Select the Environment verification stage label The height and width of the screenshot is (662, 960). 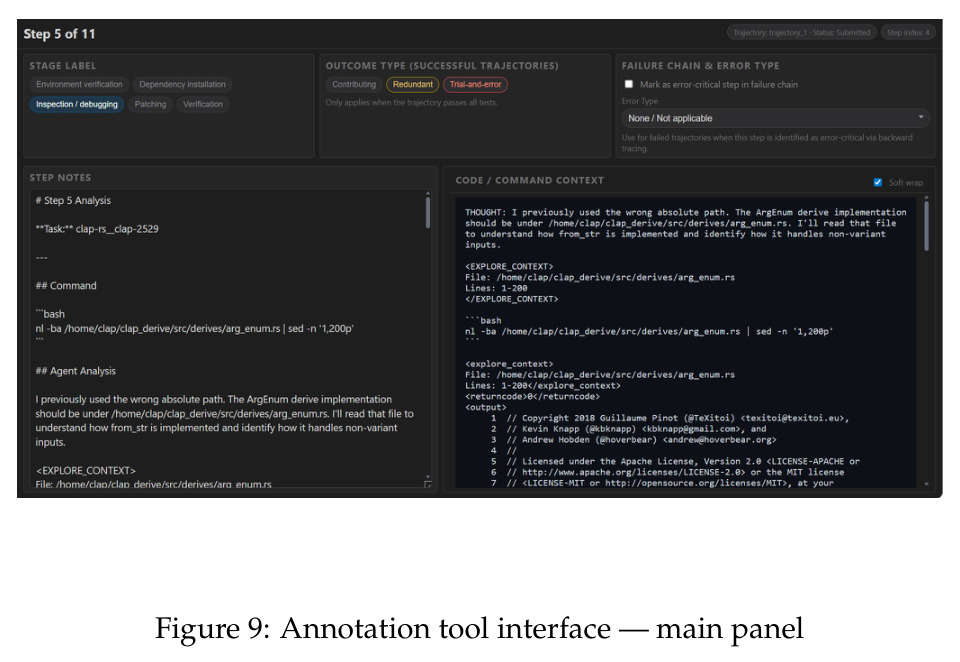[79, 85]
